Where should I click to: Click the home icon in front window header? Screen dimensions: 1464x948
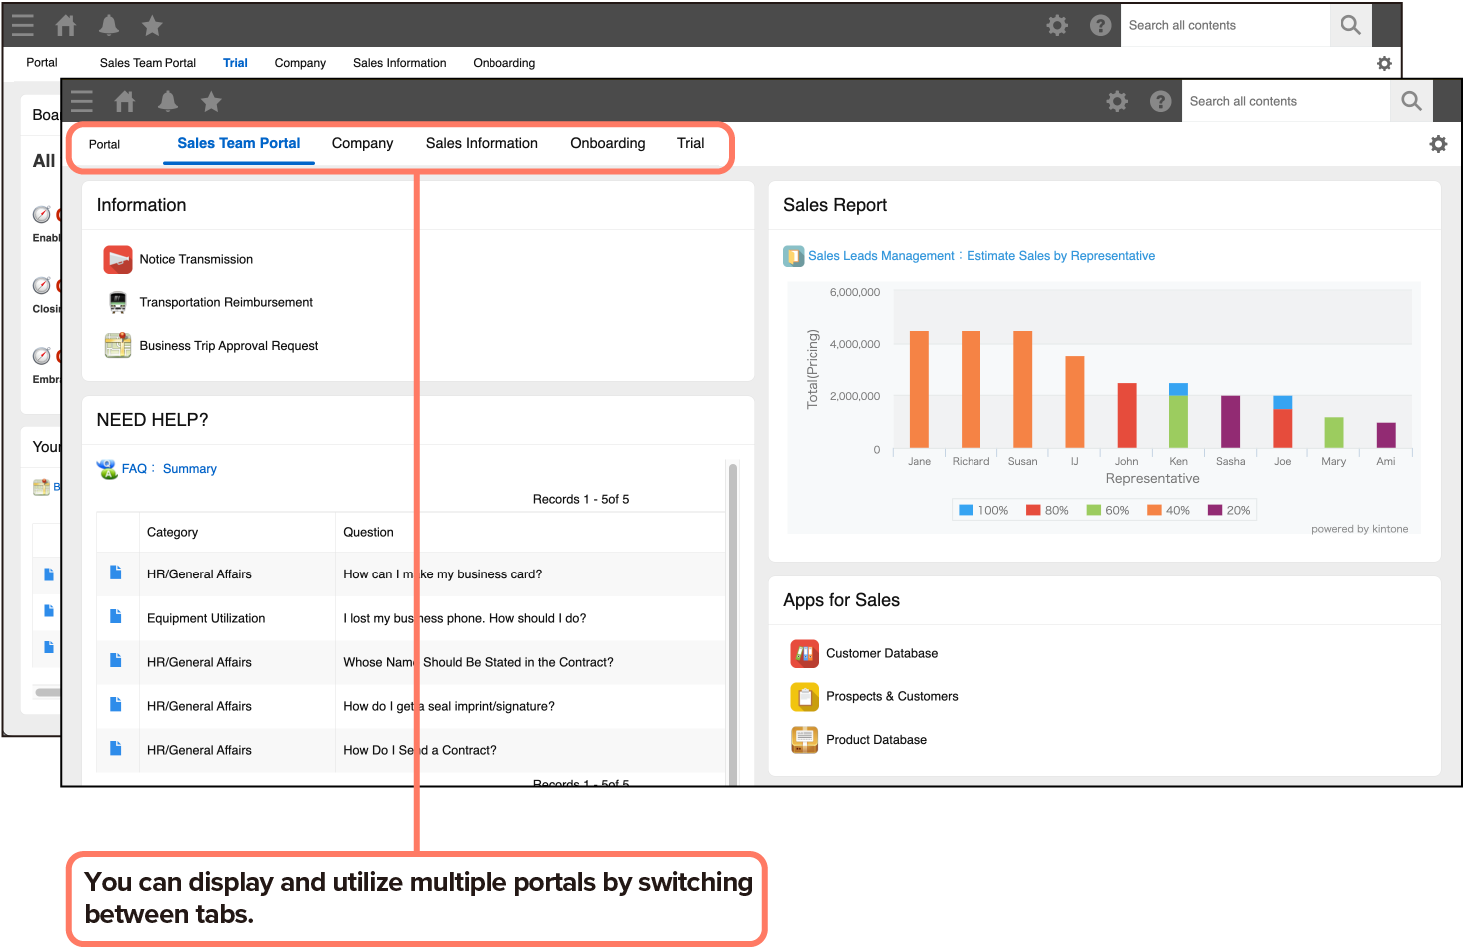click(x=125, y=101)
